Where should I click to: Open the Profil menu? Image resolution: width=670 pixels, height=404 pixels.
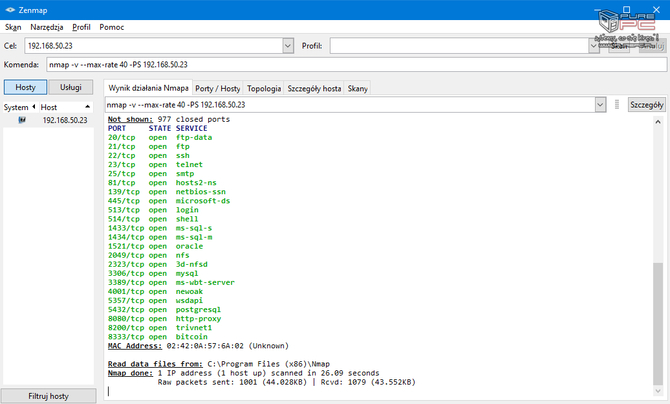pyautogui.click(x=81, y=27)
